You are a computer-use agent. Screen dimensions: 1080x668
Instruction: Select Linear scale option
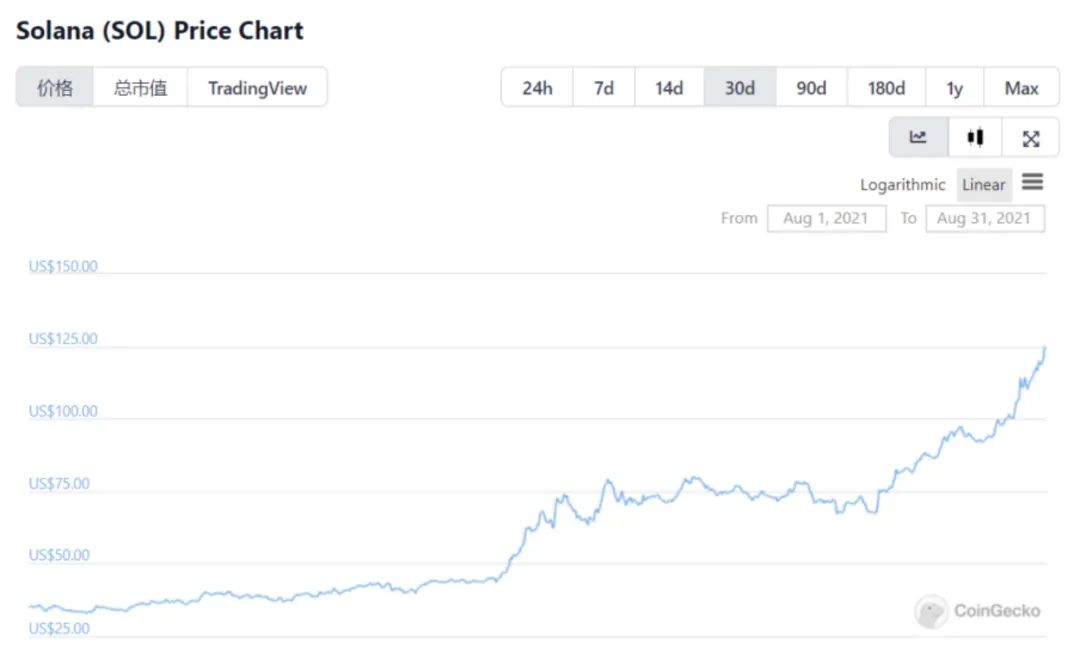(984, 185)
